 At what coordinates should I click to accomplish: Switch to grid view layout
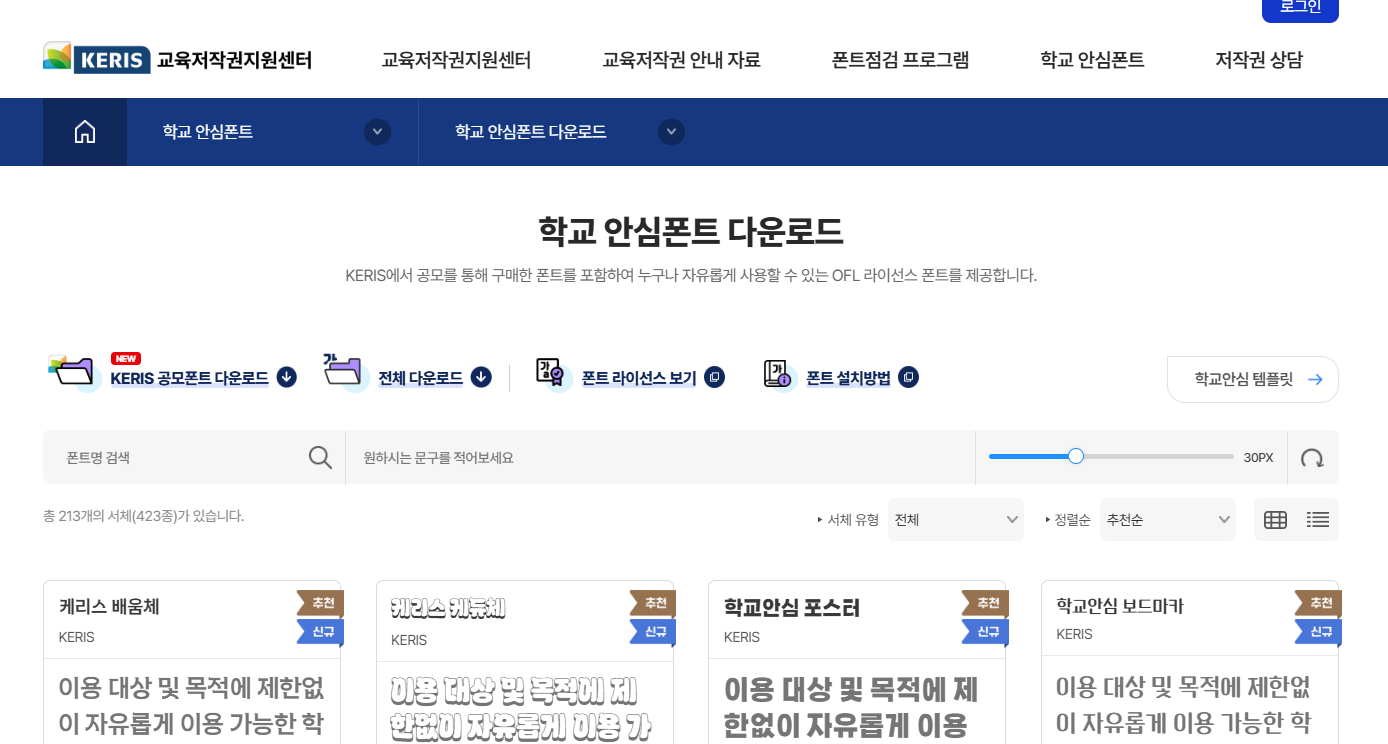[x=1275, y=520]
